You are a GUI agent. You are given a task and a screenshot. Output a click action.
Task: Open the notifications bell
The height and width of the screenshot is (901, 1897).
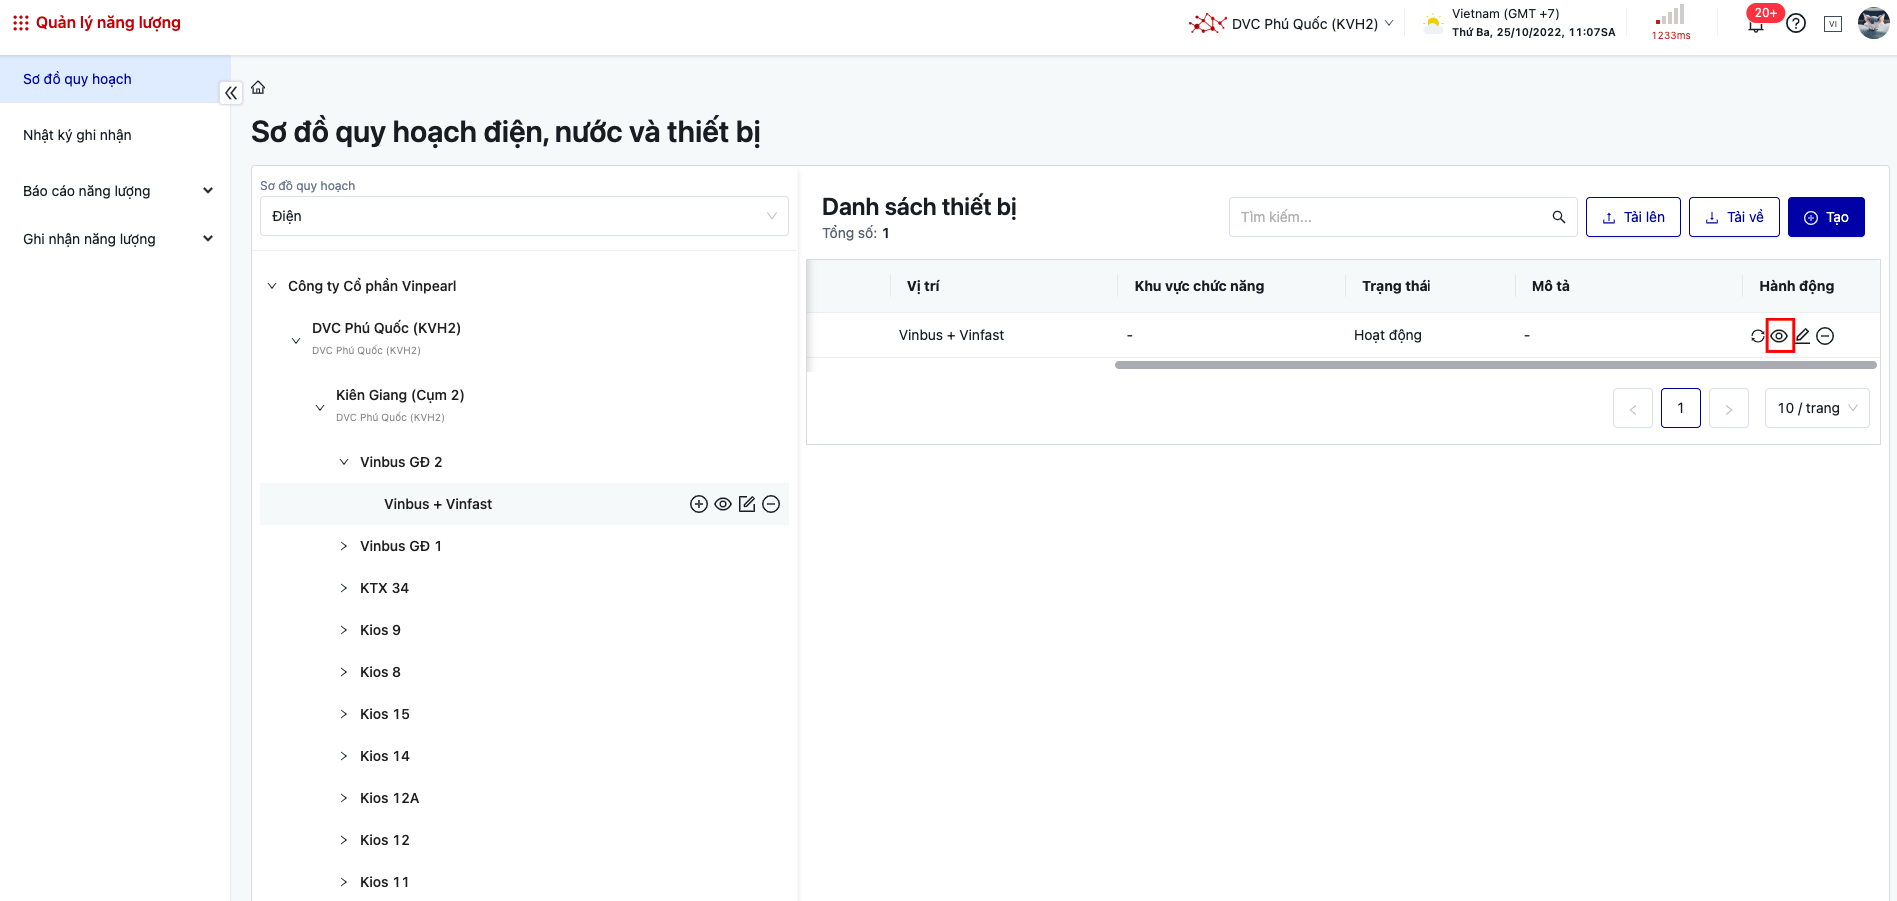coord(1756,24)
